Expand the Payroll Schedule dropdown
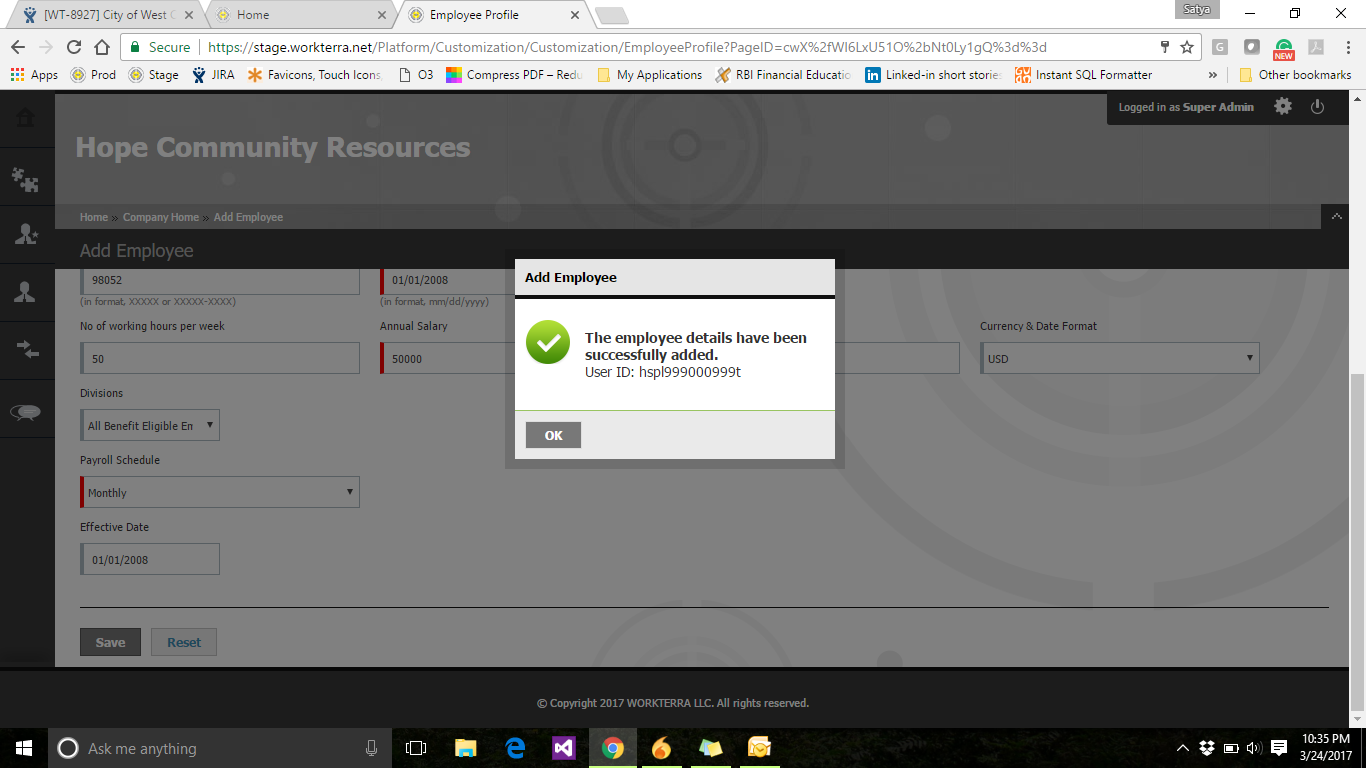Viewport: 1366px width, 768px height. click(x=219, y=492)
